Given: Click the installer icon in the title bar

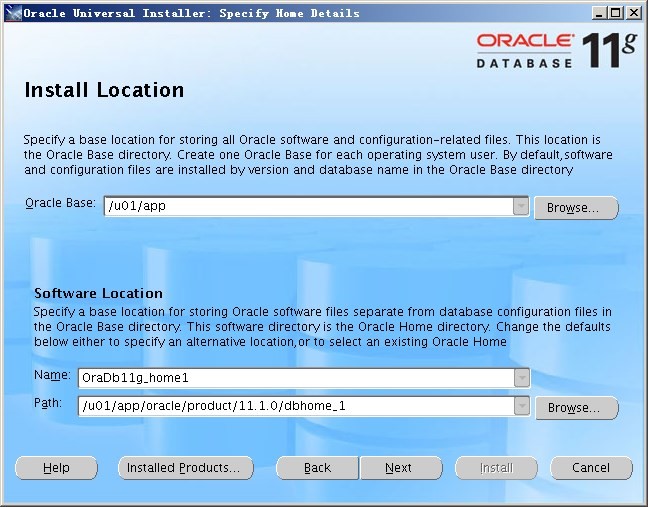Looking at the screenshot, I should (x=11, y=13).
